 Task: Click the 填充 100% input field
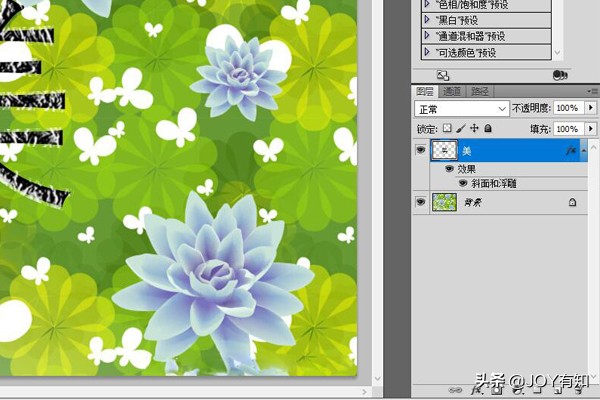568,129
